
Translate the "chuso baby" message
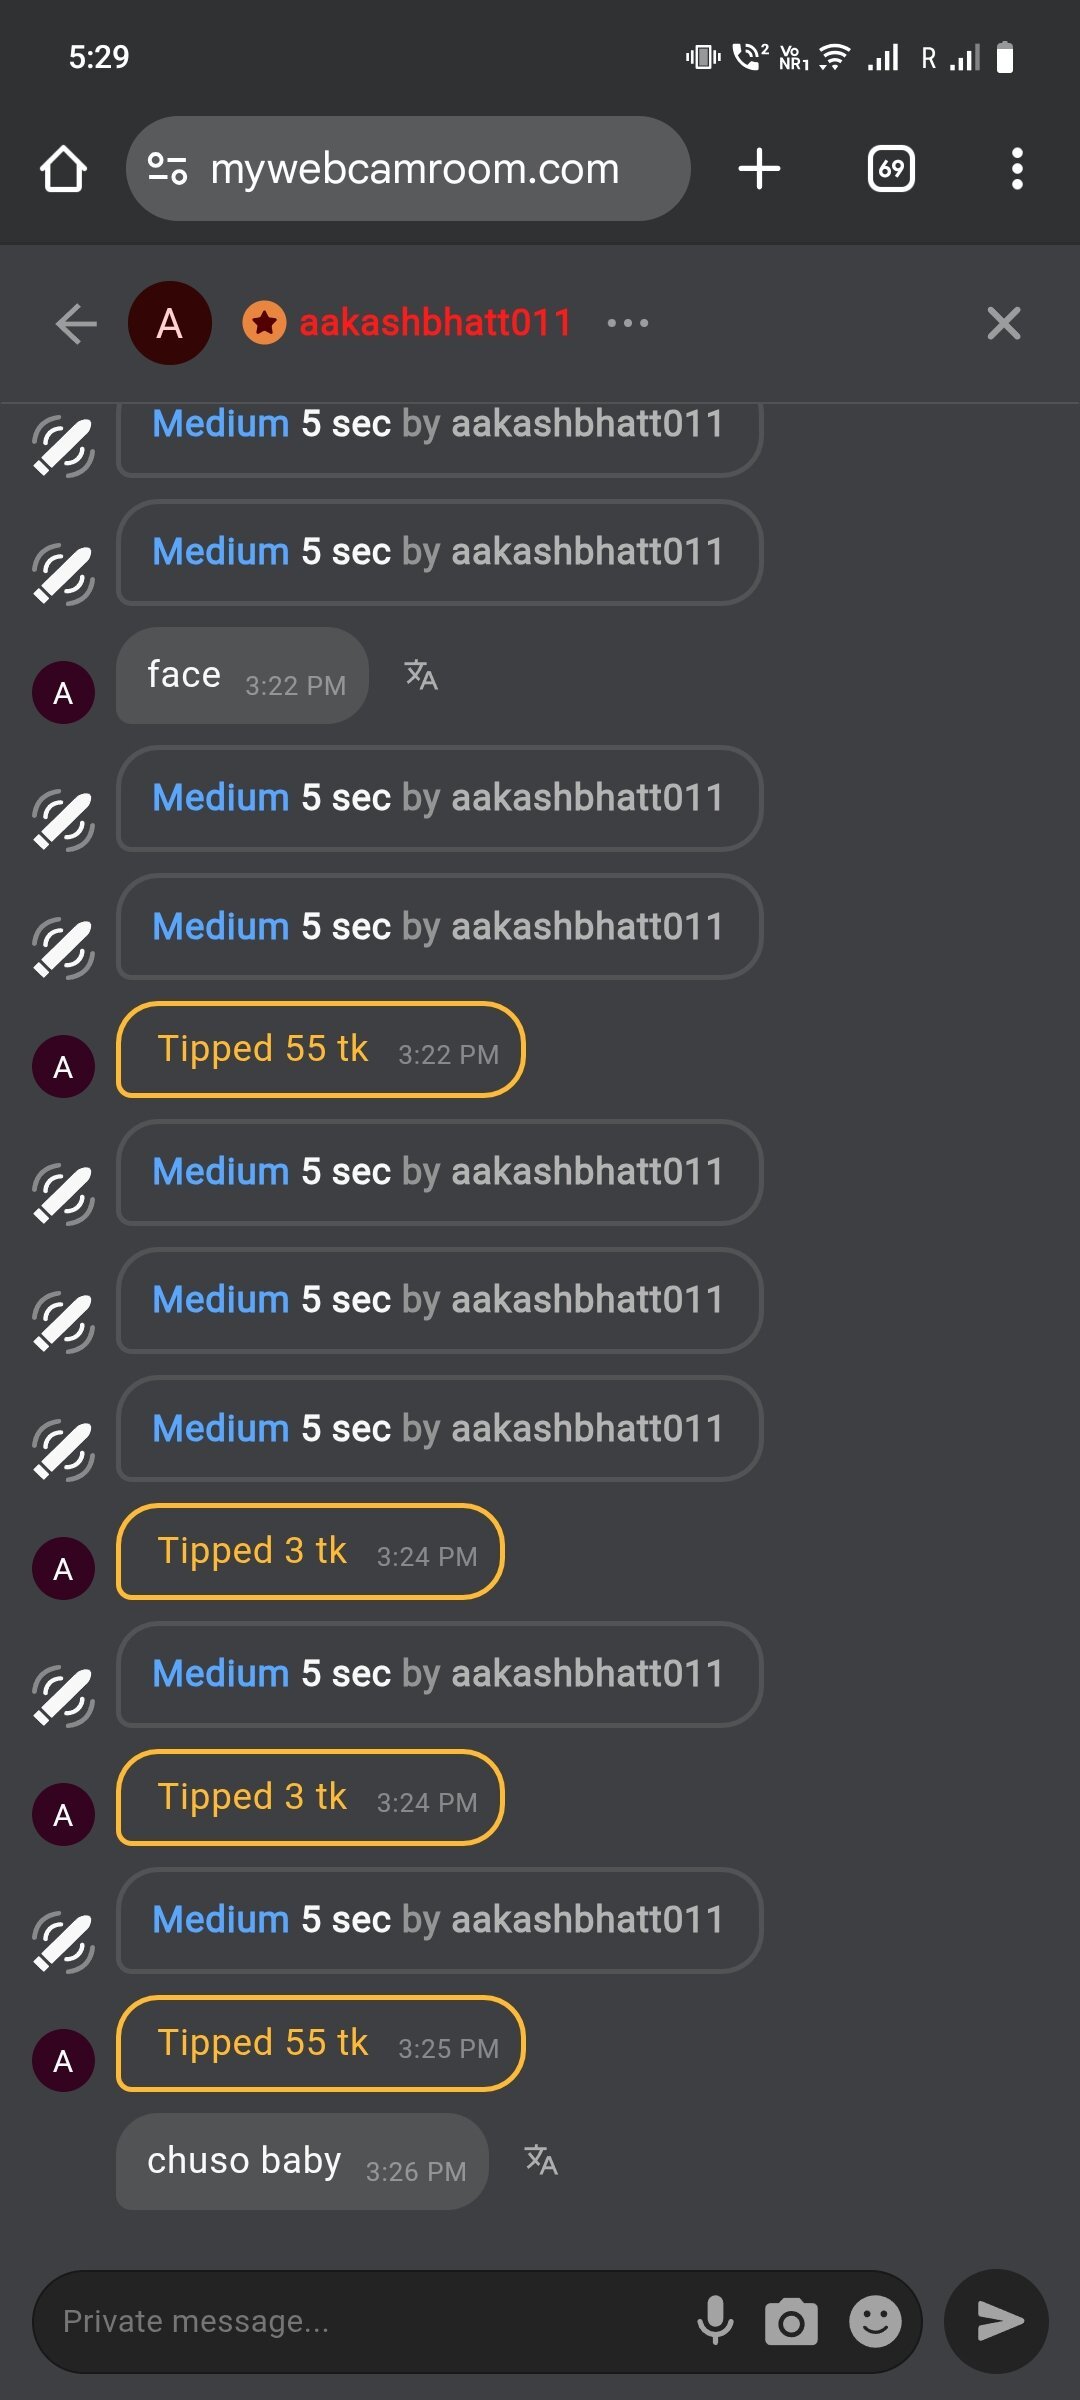(x=541, y=2160)
